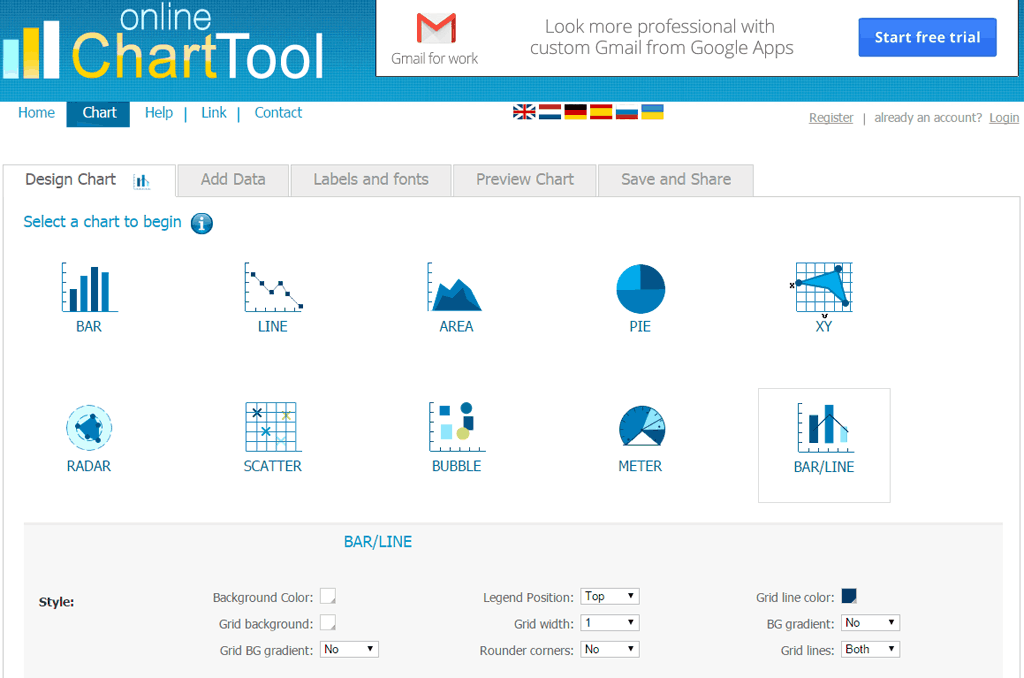Viewport: 1024px width, 678px height.
Task: Click the 'Select a chart to begin' text
Action: [x=103, y=222]
